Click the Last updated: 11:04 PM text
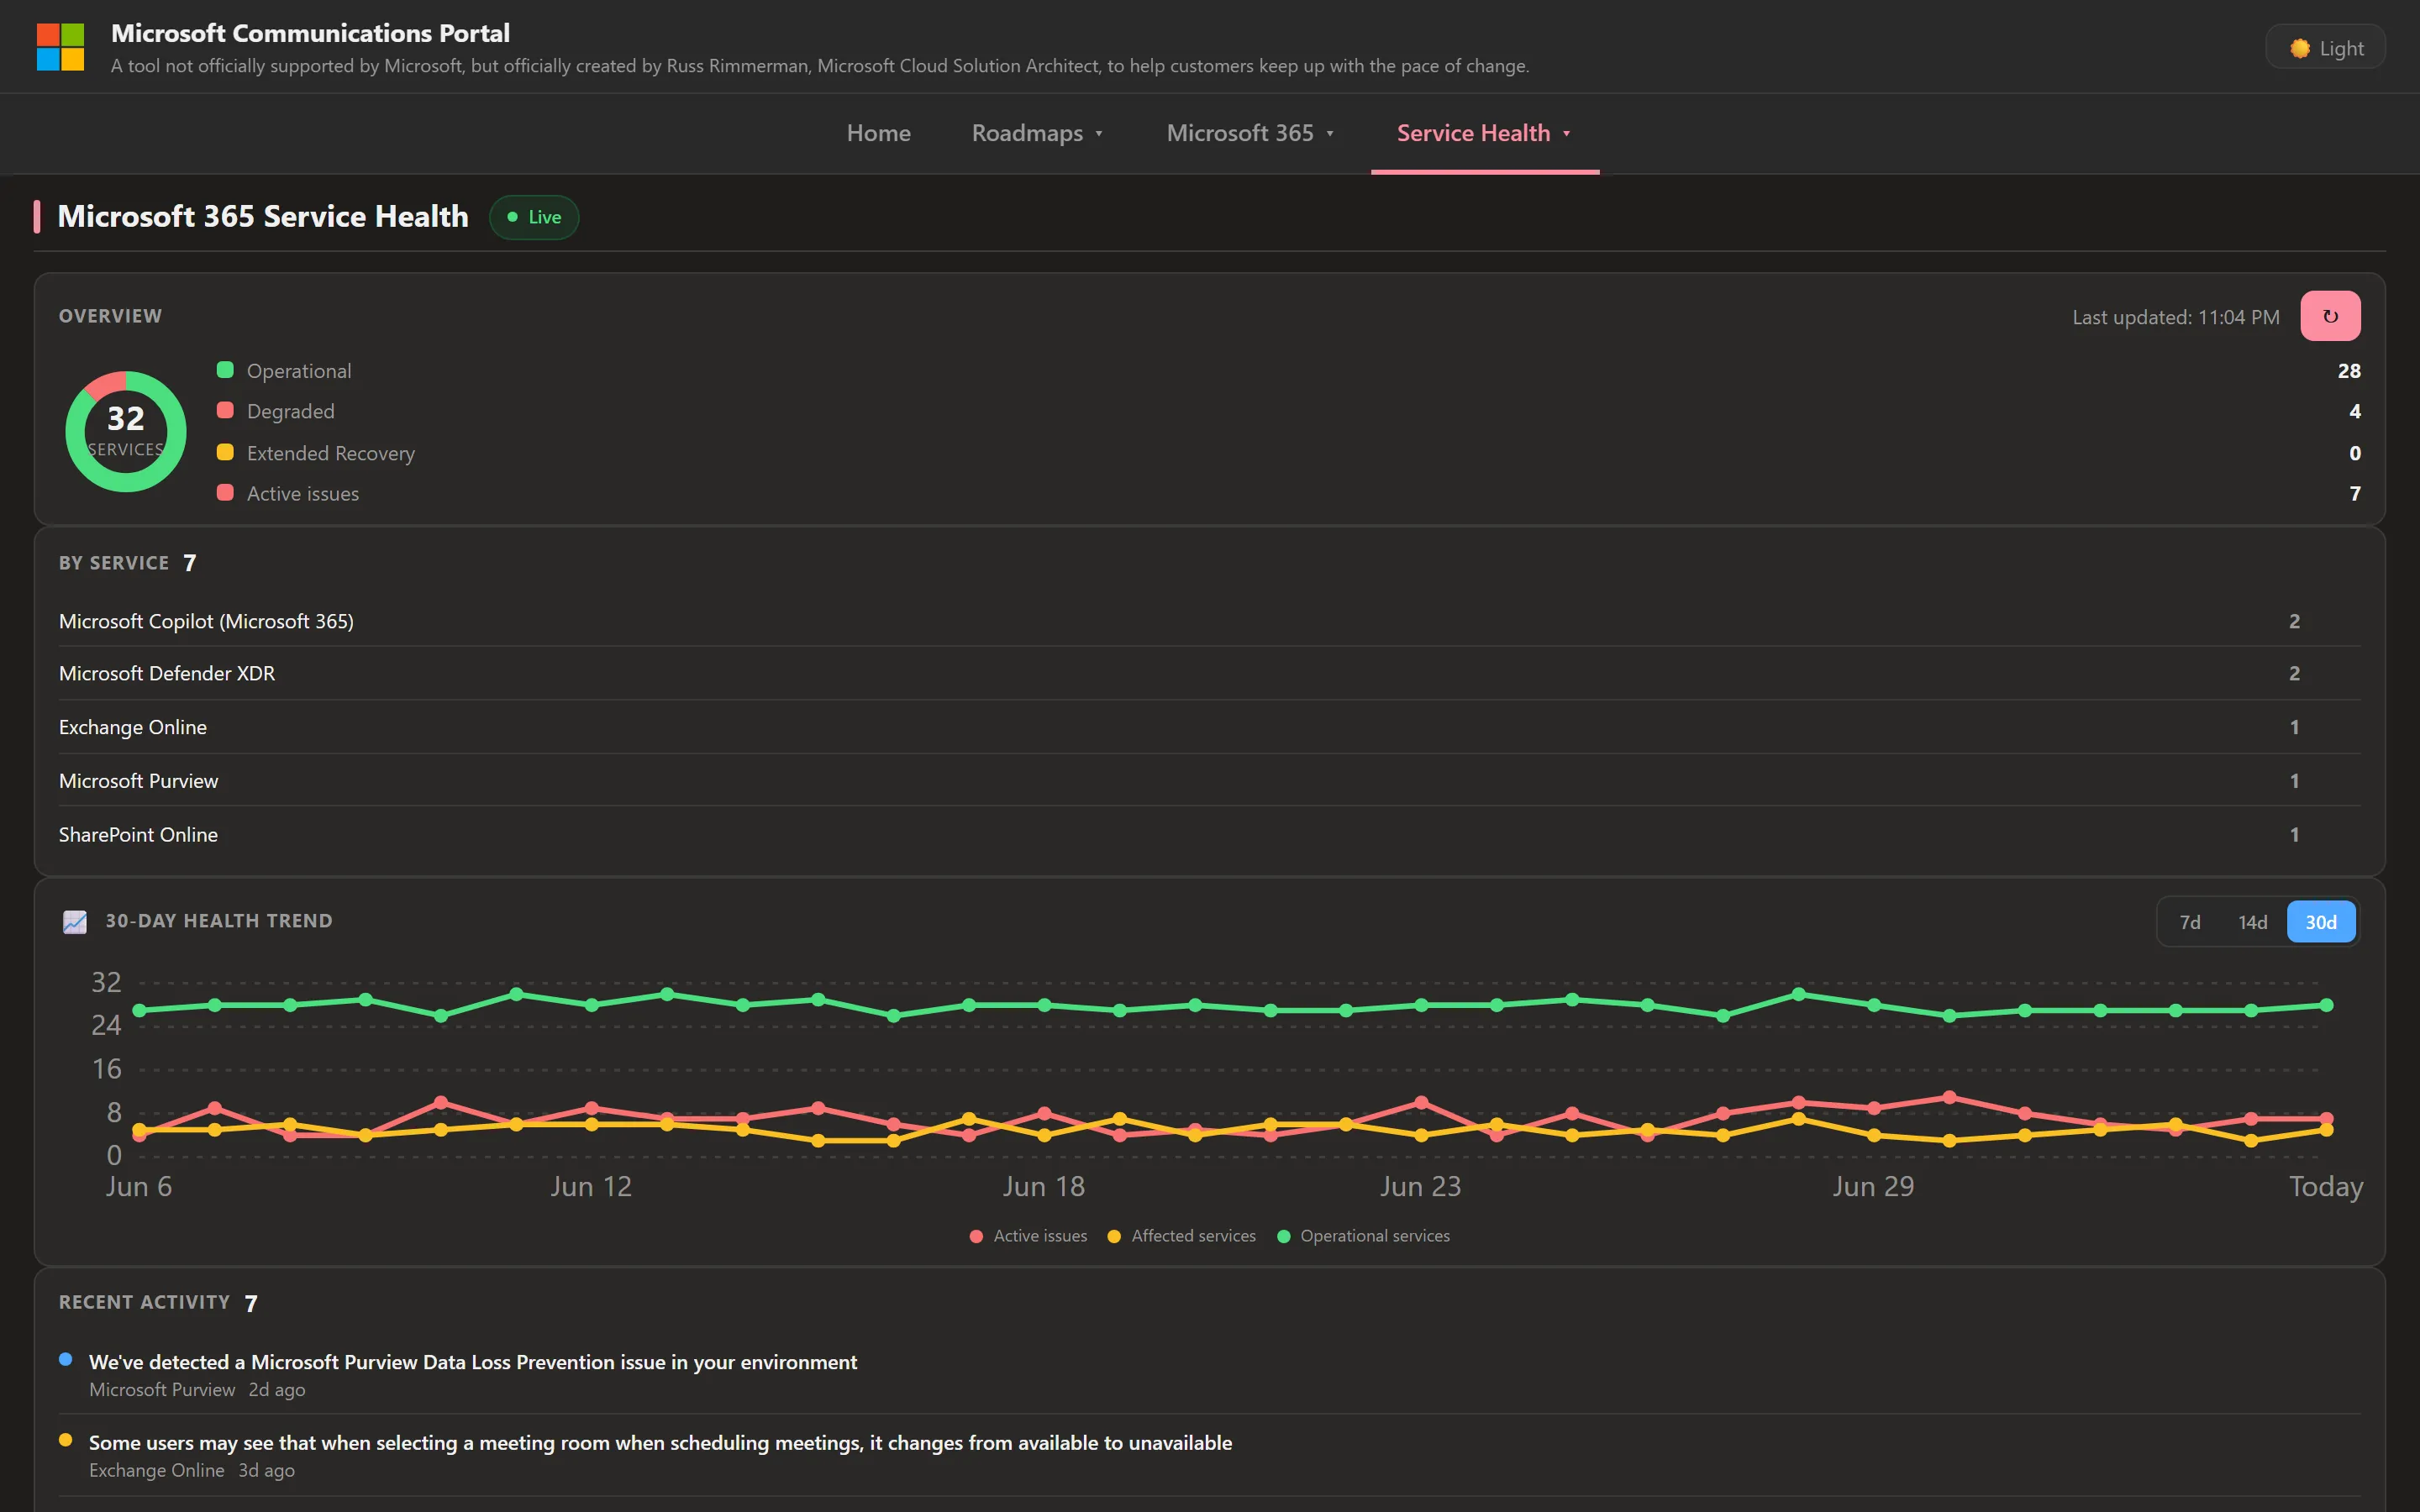This screenshot has width=2420, height=1512. tap(2175, 317)
